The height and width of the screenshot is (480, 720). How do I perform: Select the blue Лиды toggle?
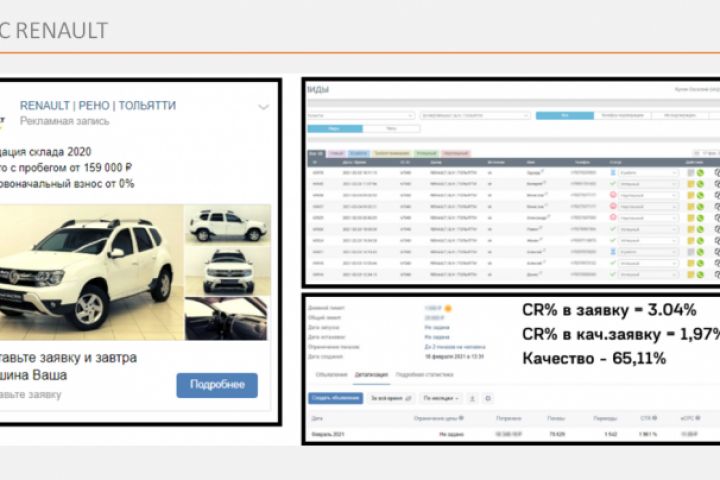coord(335,129)
